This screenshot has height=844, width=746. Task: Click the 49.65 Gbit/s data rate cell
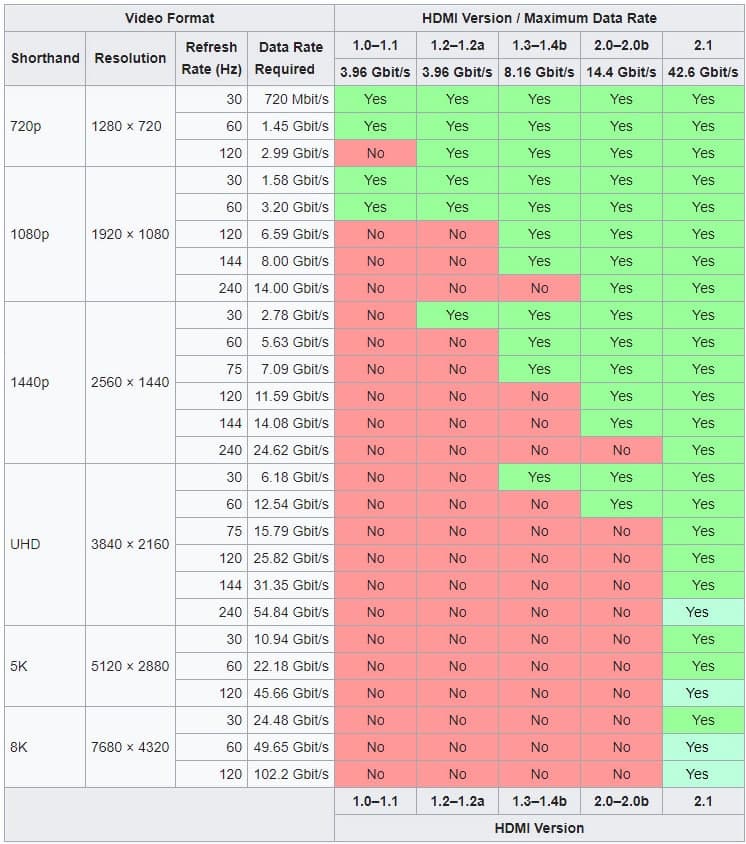pyautogui.click(x=291, y=747)
